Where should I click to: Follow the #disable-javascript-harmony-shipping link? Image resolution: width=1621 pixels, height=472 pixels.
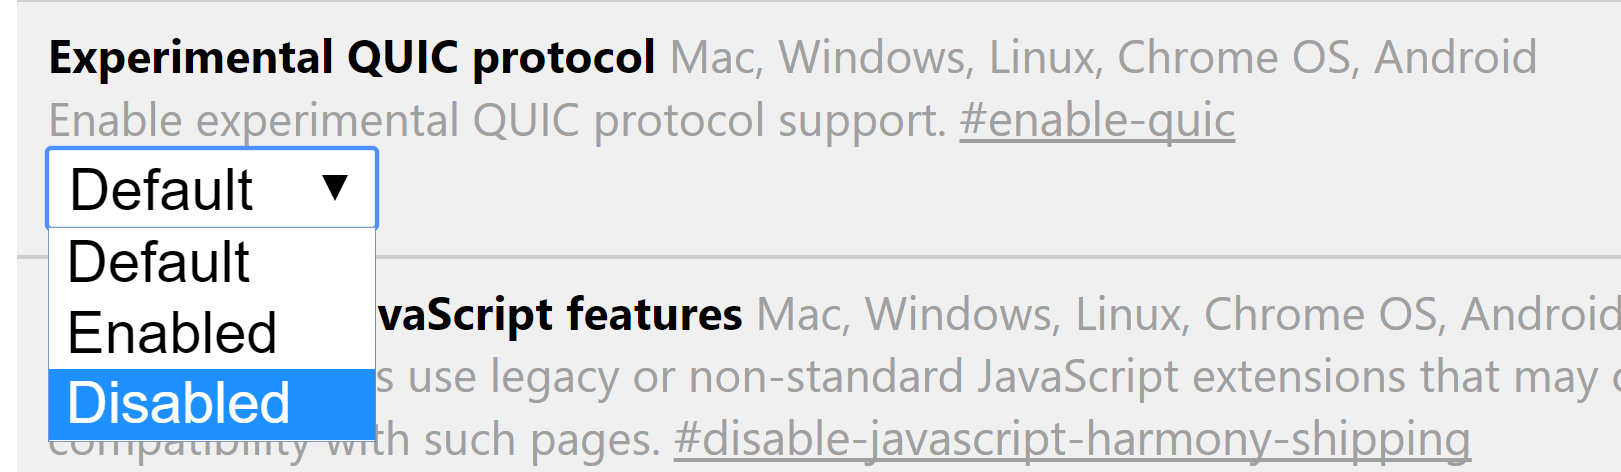coord(1072,439)
